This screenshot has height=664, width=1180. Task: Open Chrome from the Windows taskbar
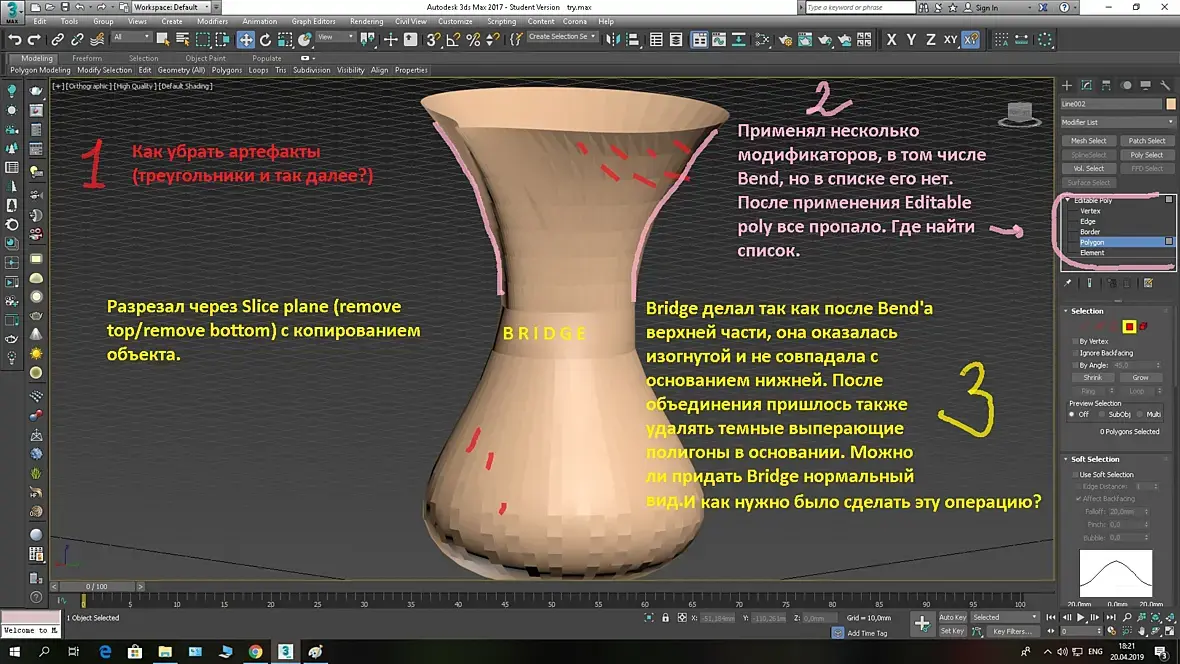tap(255, 651)
